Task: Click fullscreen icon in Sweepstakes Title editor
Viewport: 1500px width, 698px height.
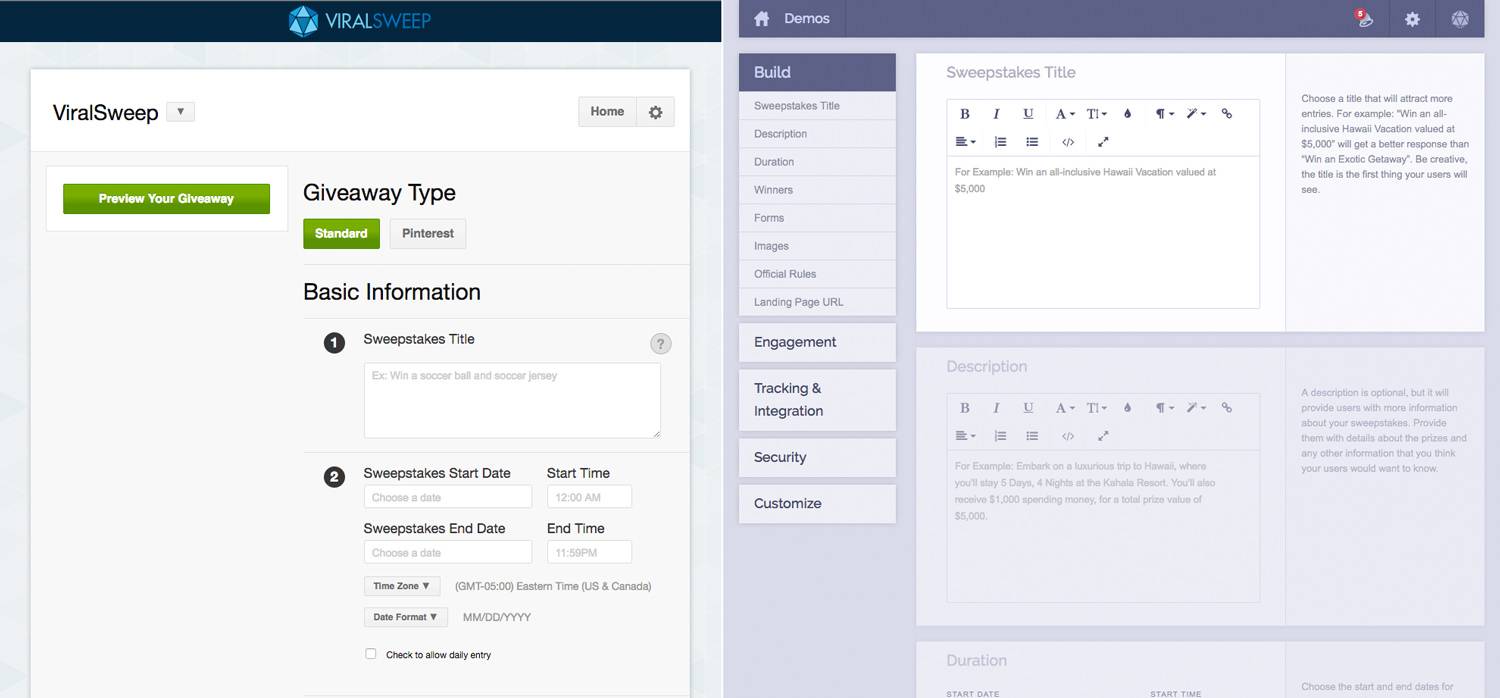Action: point(1103,142)
